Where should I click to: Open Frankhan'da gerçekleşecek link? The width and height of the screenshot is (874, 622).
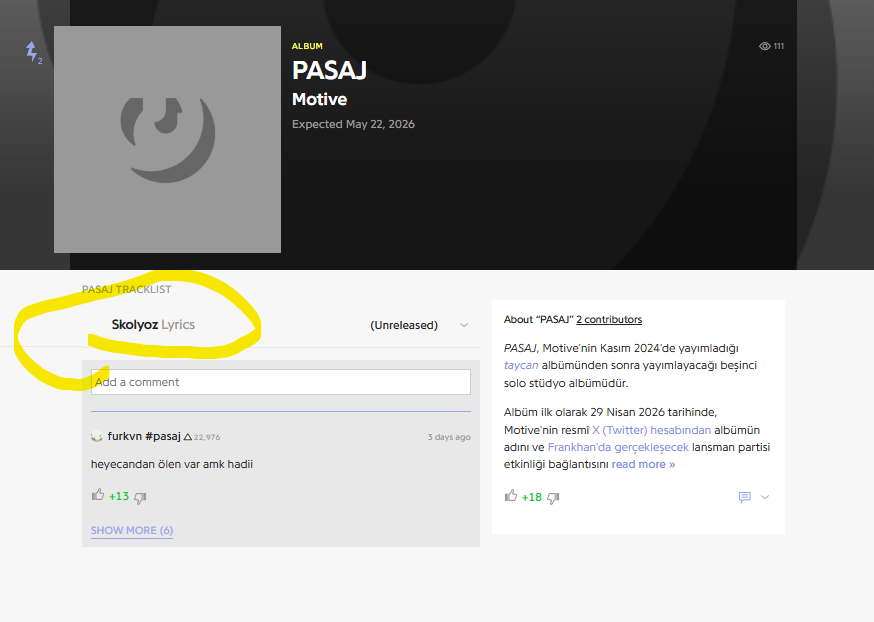click(618, 447)
